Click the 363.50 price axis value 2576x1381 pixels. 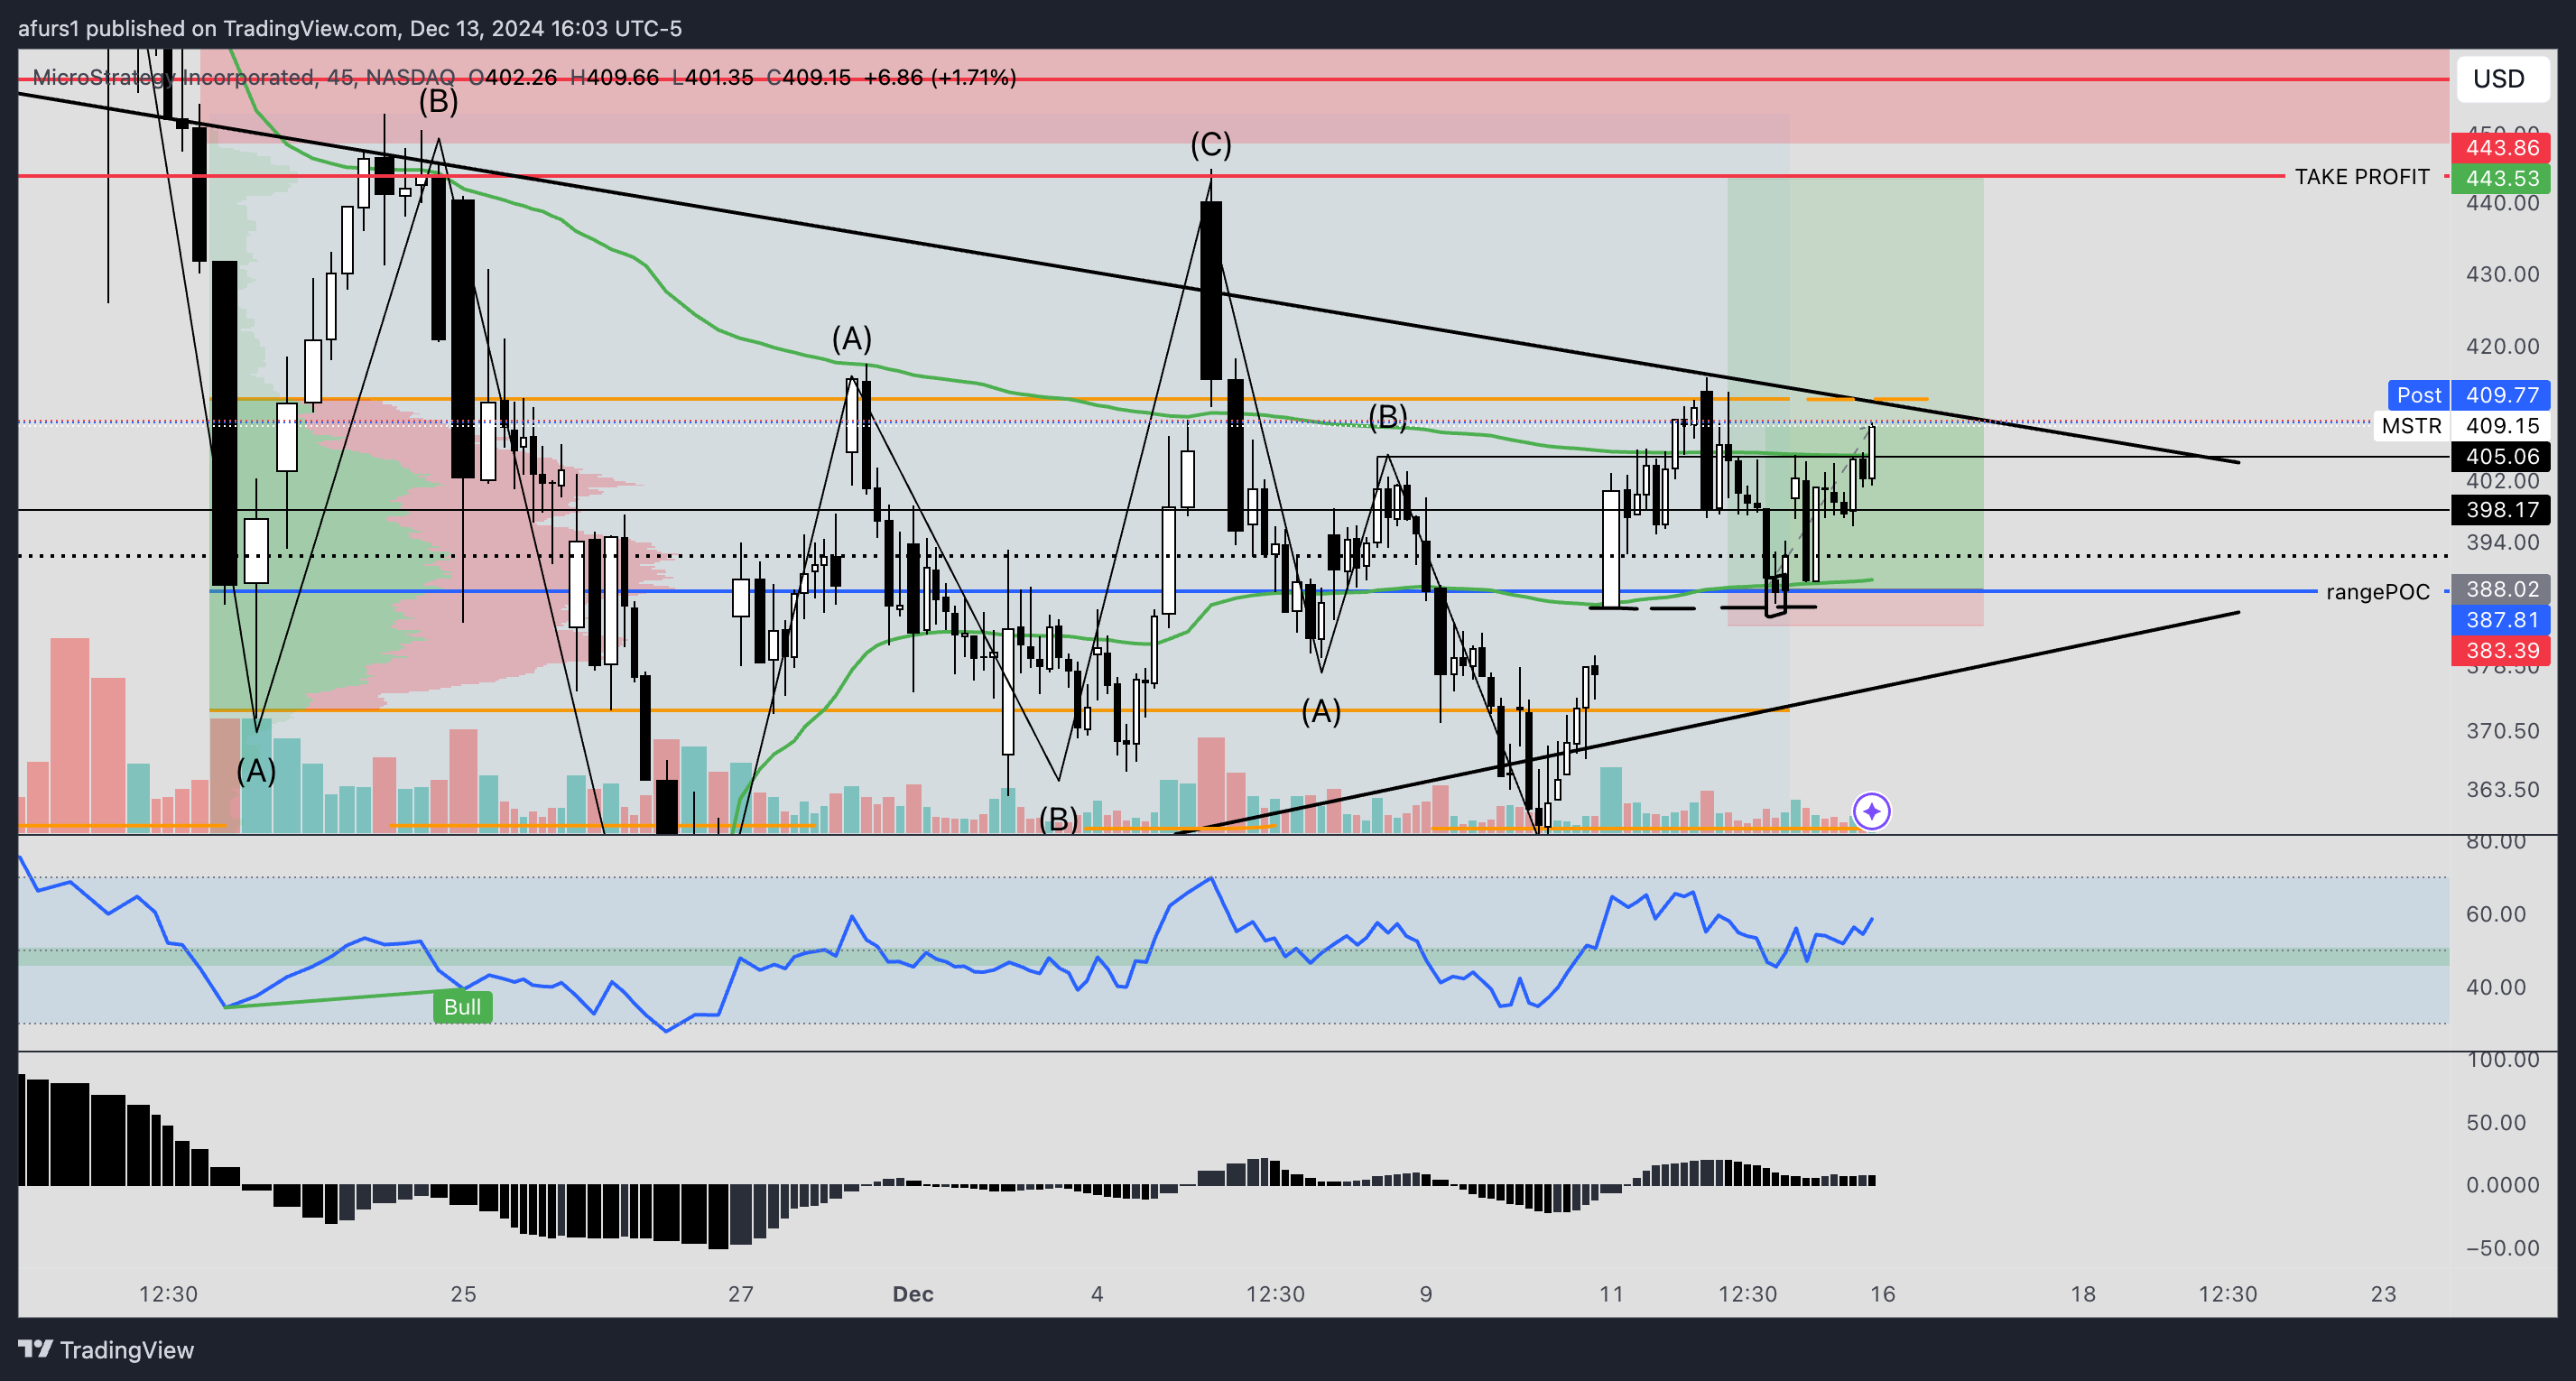click(2502, 790)
